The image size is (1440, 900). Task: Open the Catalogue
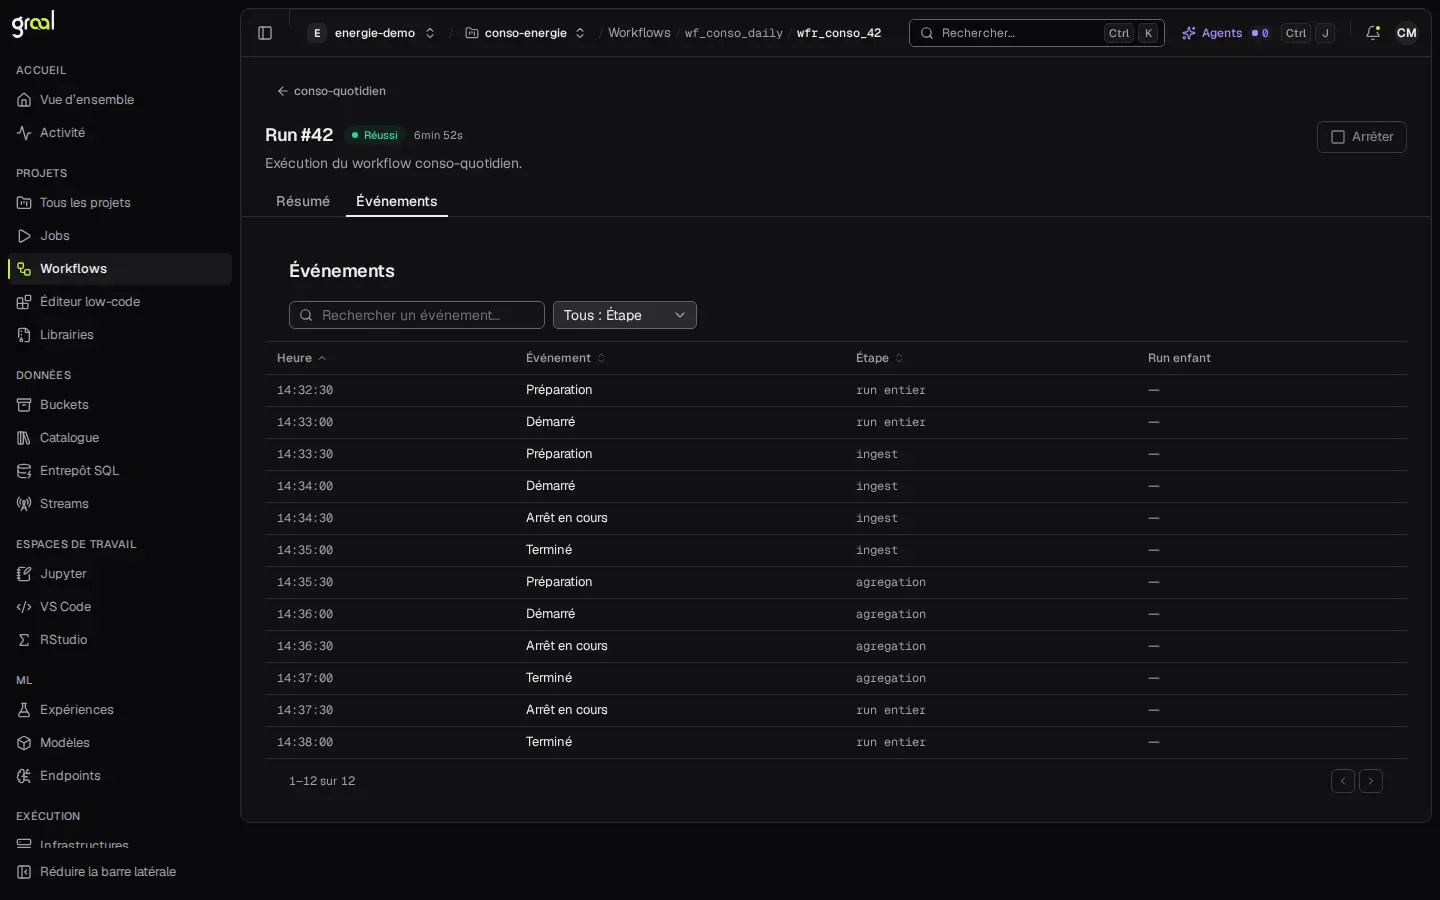point(119,438)
